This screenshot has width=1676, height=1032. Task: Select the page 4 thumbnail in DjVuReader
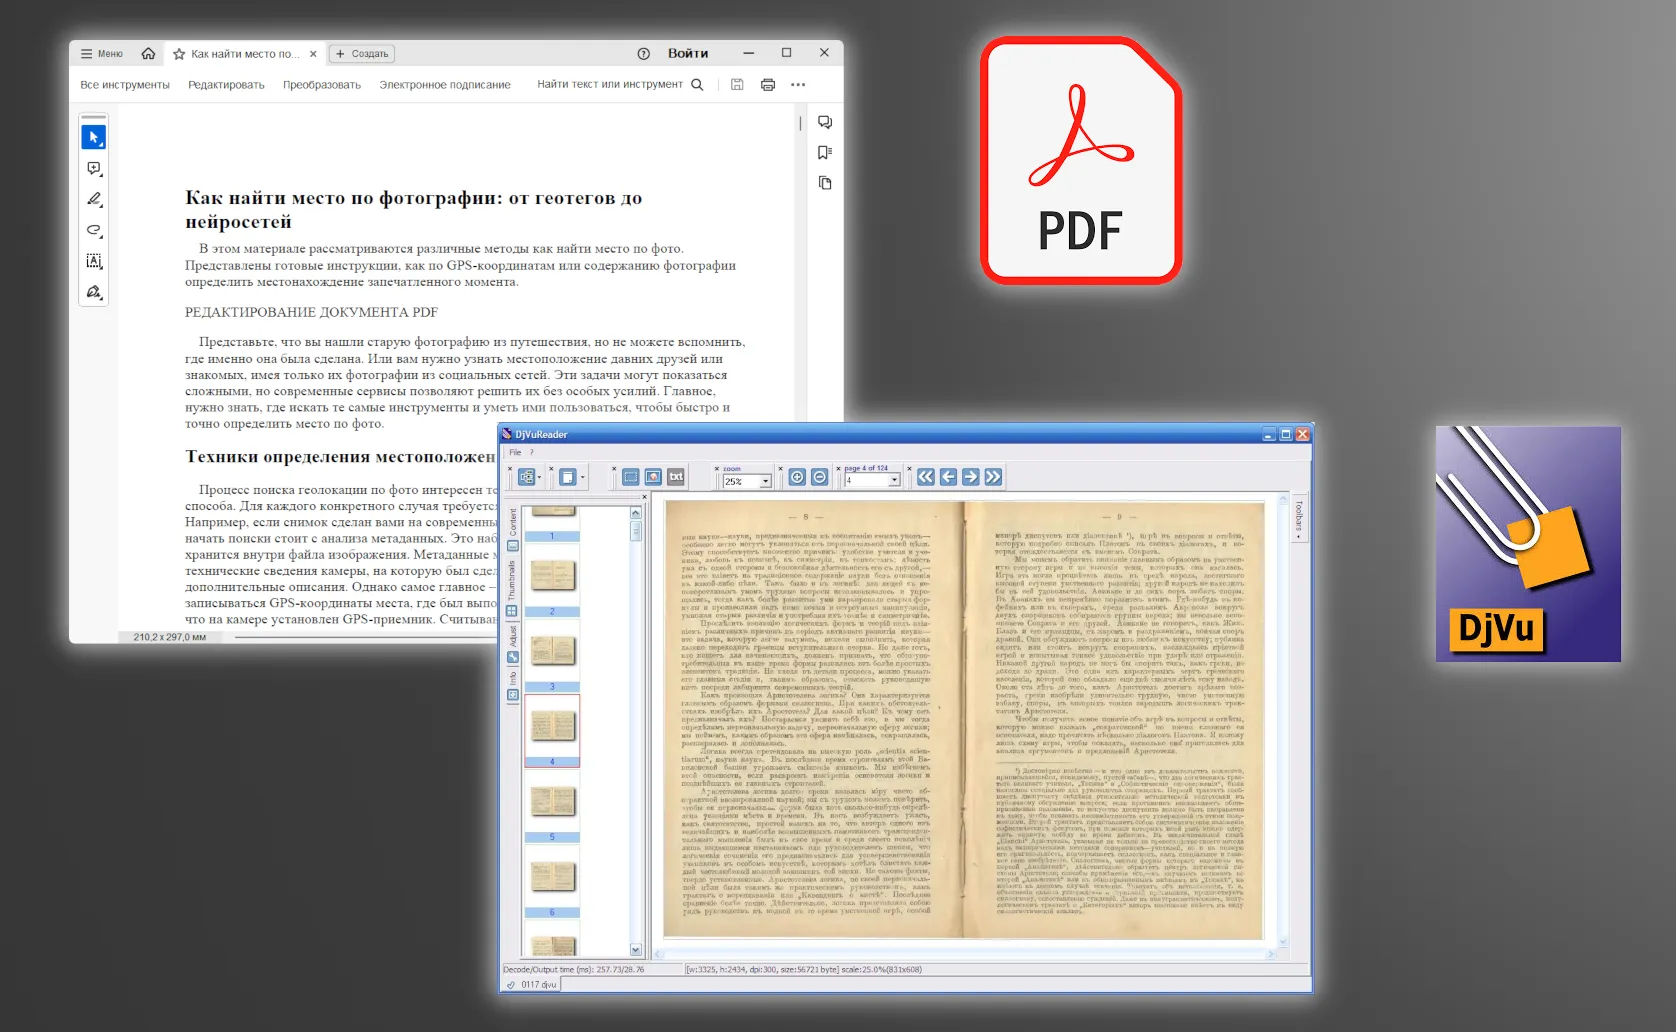coord(553,728)
